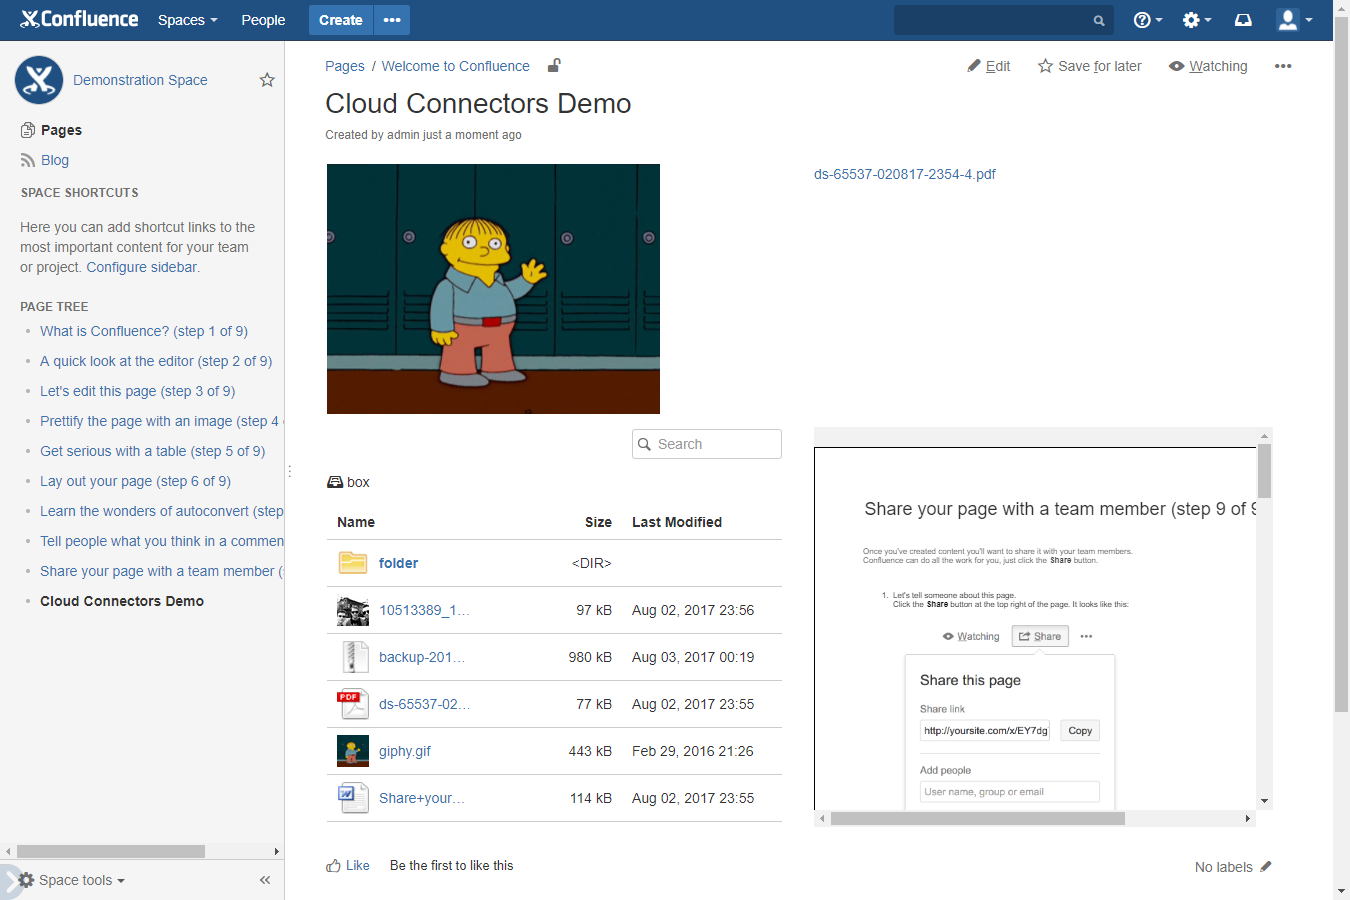Click the Confluence logo in the header
1350x900 pixels.
coord(79,19)
